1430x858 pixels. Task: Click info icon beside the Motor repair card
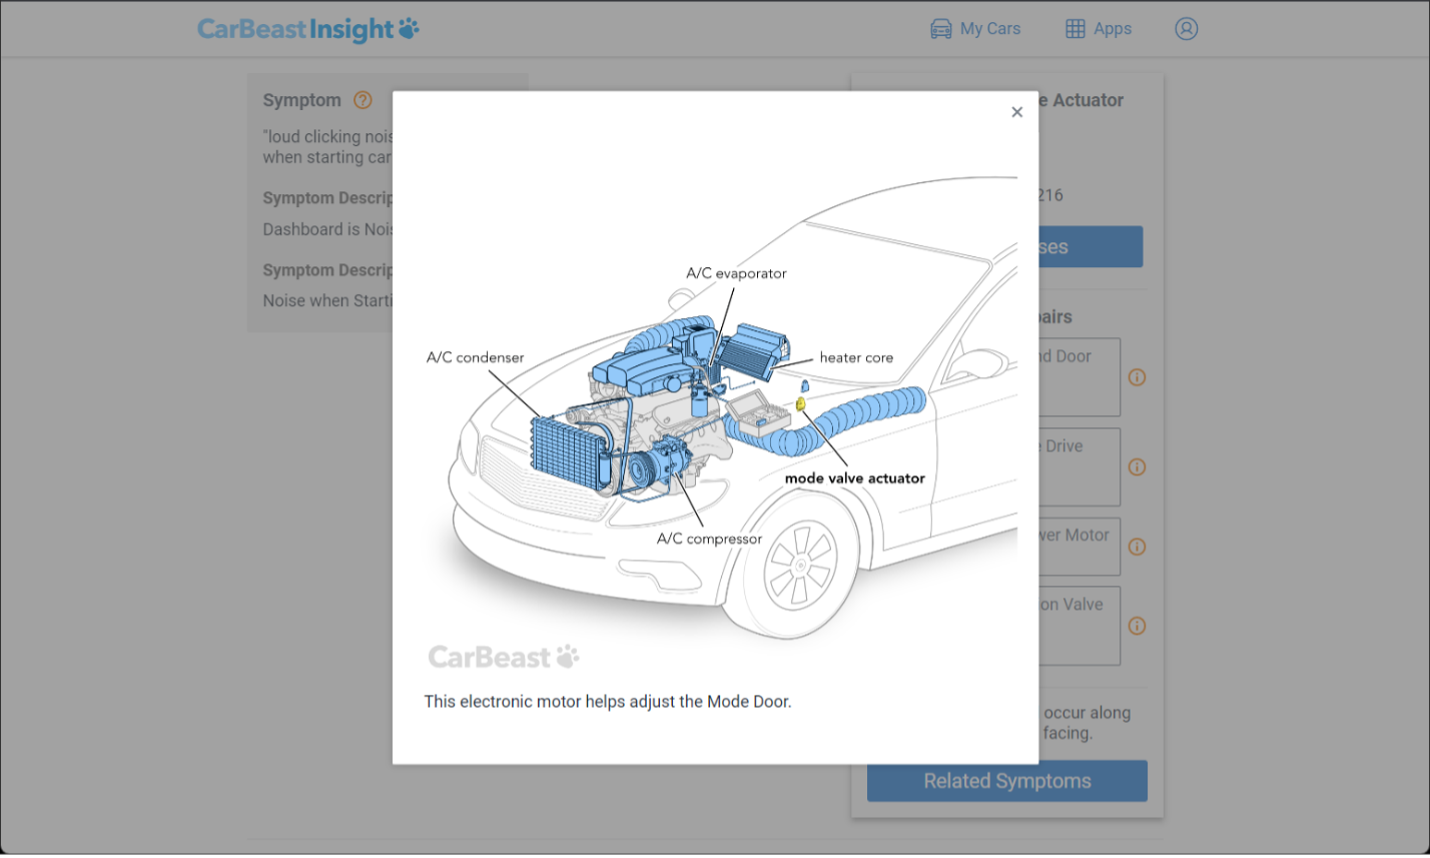[1137, 547]
